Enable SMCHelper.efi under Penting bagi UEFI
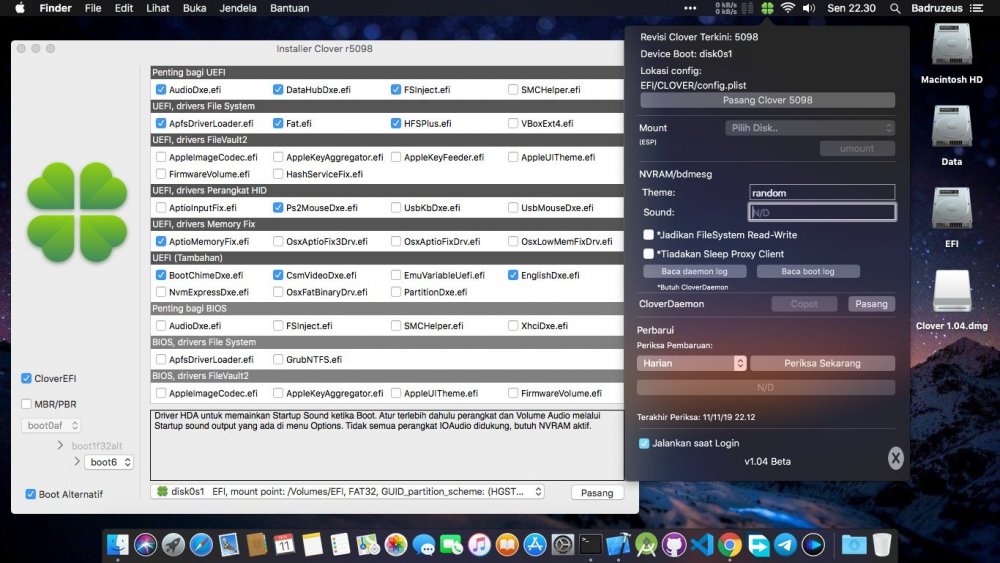The height and width of the screenshot is (563, 1000). pyautogui.click(x=513, y=89)
